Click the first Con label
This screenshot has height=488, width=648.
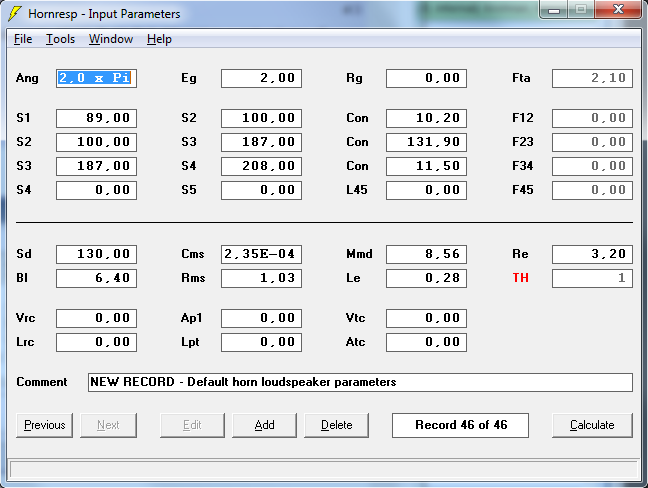(x=357, y=118)
